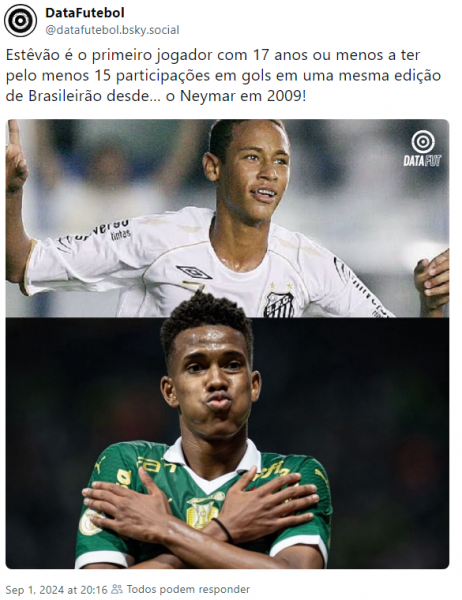
Task: Click the circular DataFut target logo watermark
Action: click(423, 142)
